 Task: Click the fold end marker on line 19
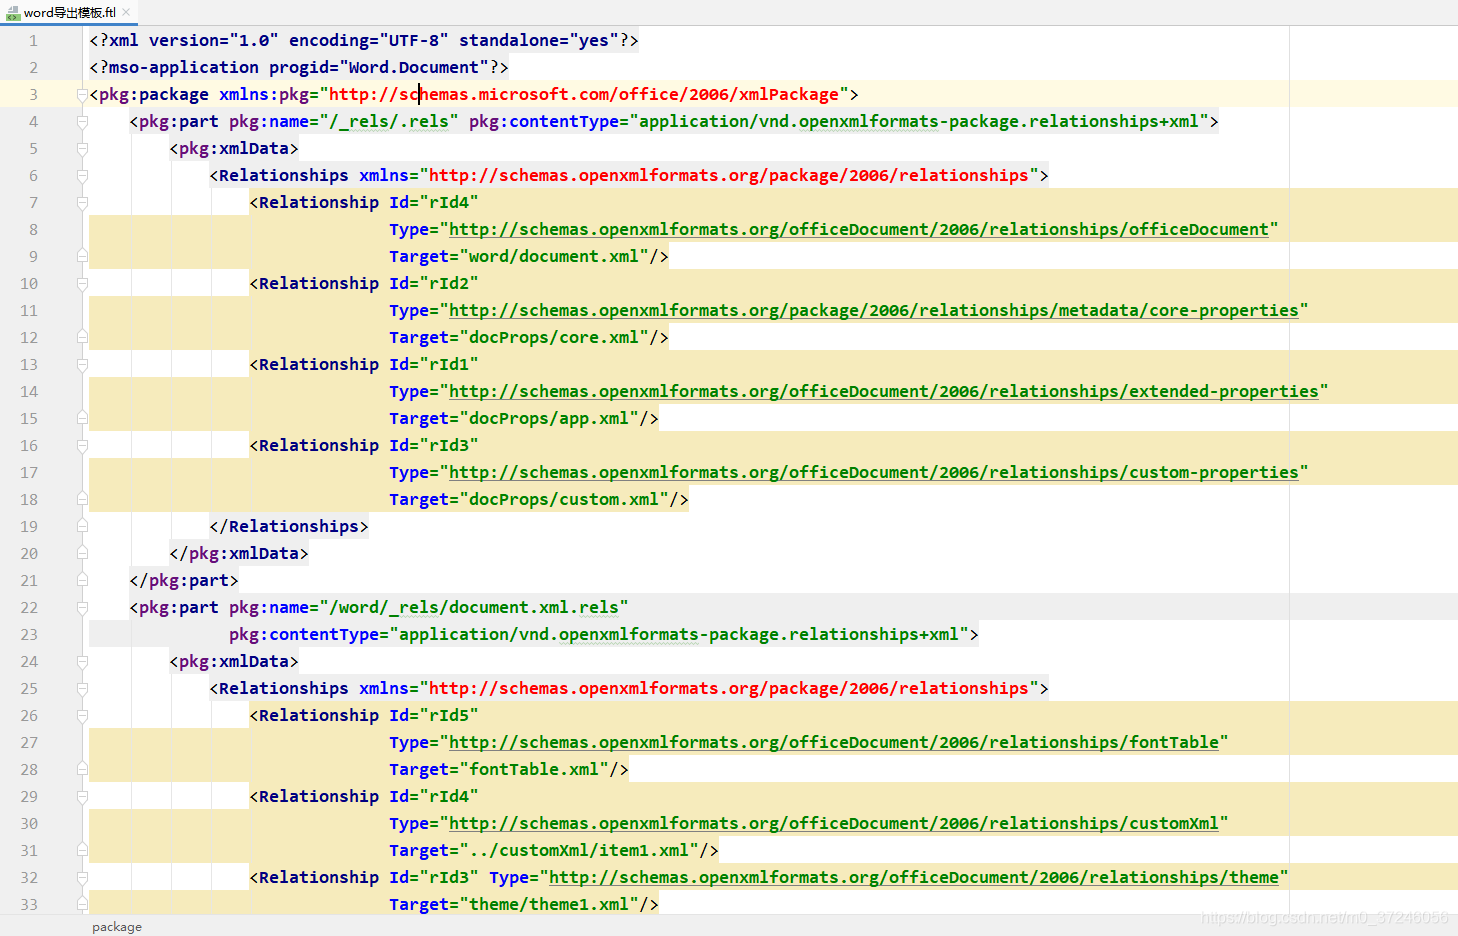[82, 526]
